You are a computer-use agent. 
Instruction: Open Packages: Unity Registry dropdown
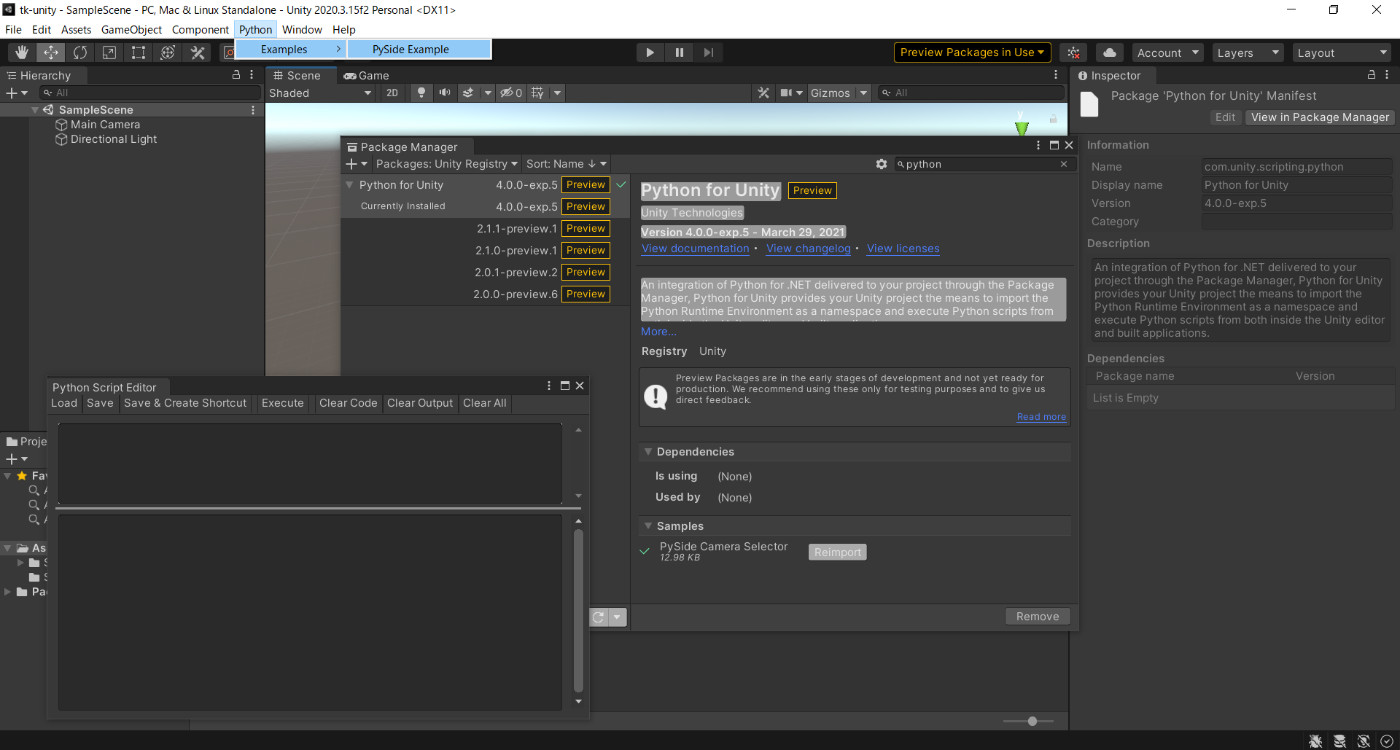pos(447,164)
